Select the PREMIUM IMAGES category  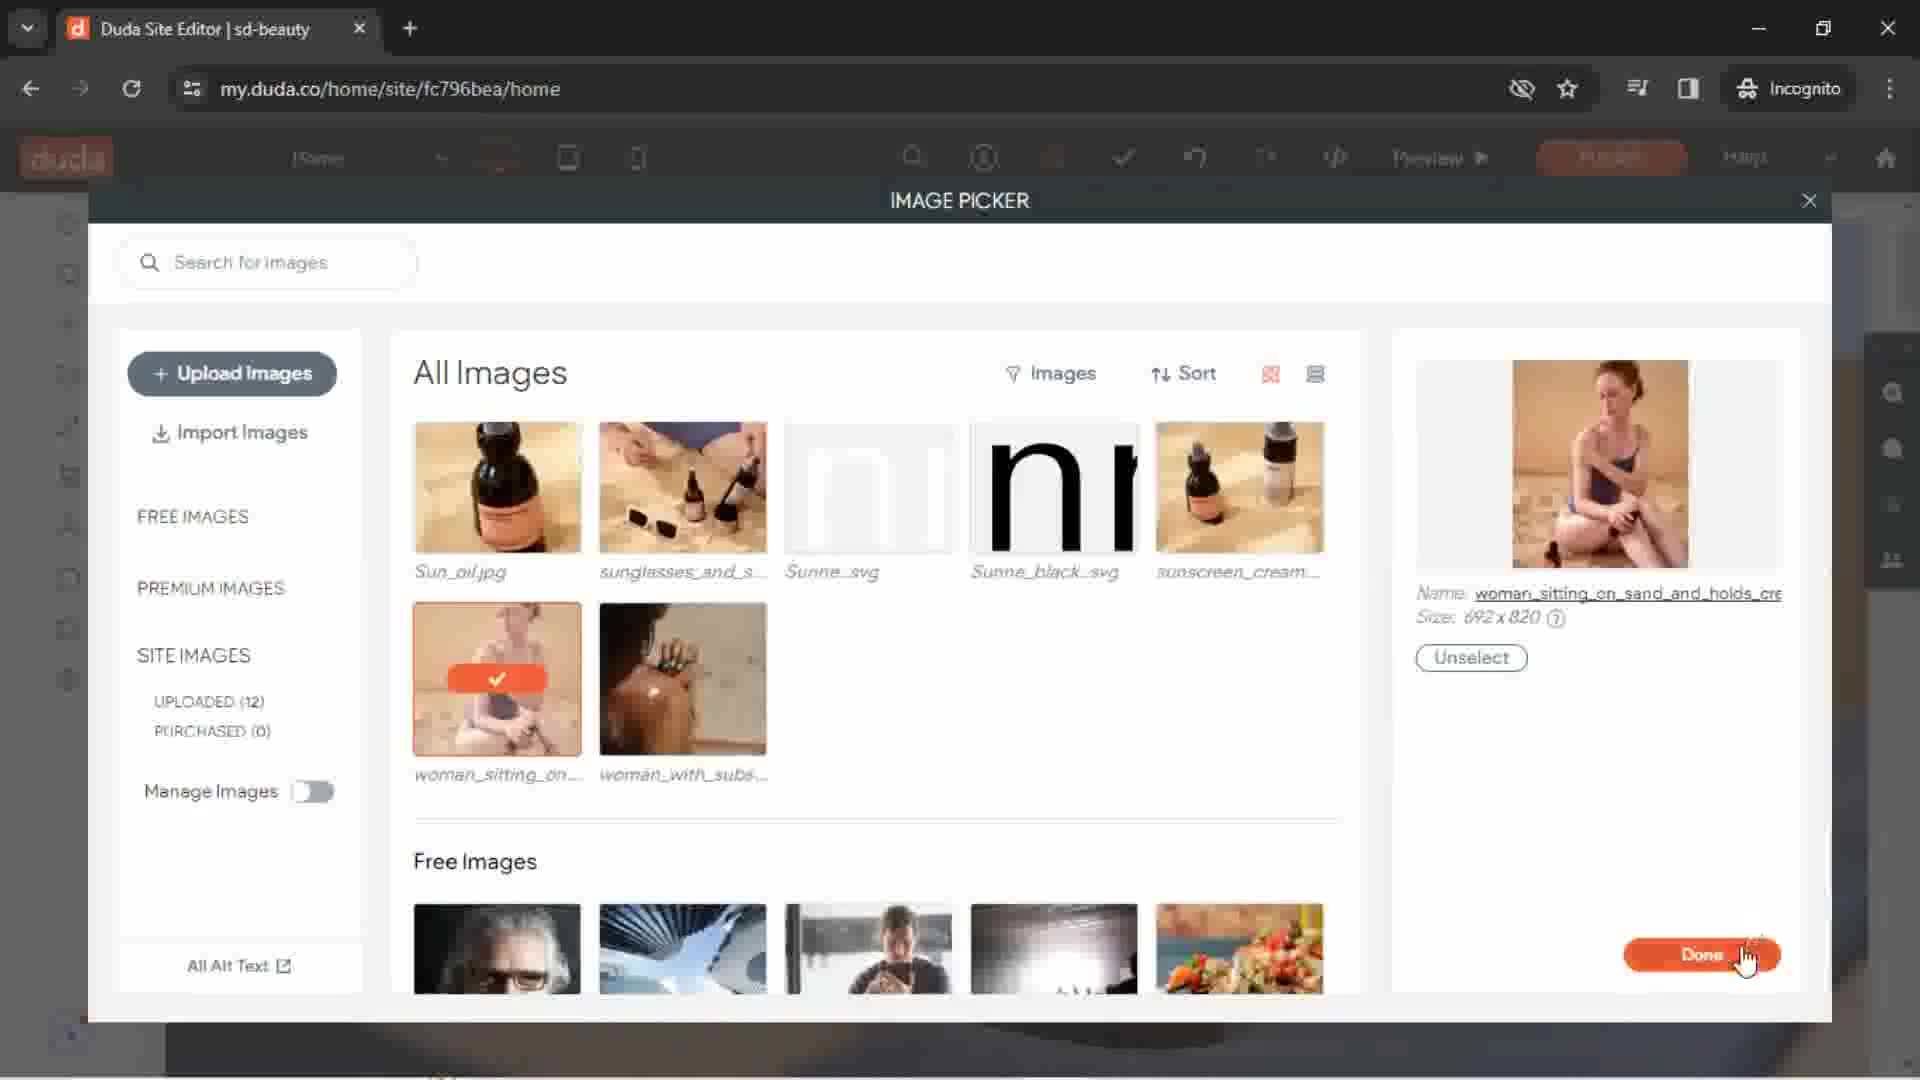pos(211,588)
